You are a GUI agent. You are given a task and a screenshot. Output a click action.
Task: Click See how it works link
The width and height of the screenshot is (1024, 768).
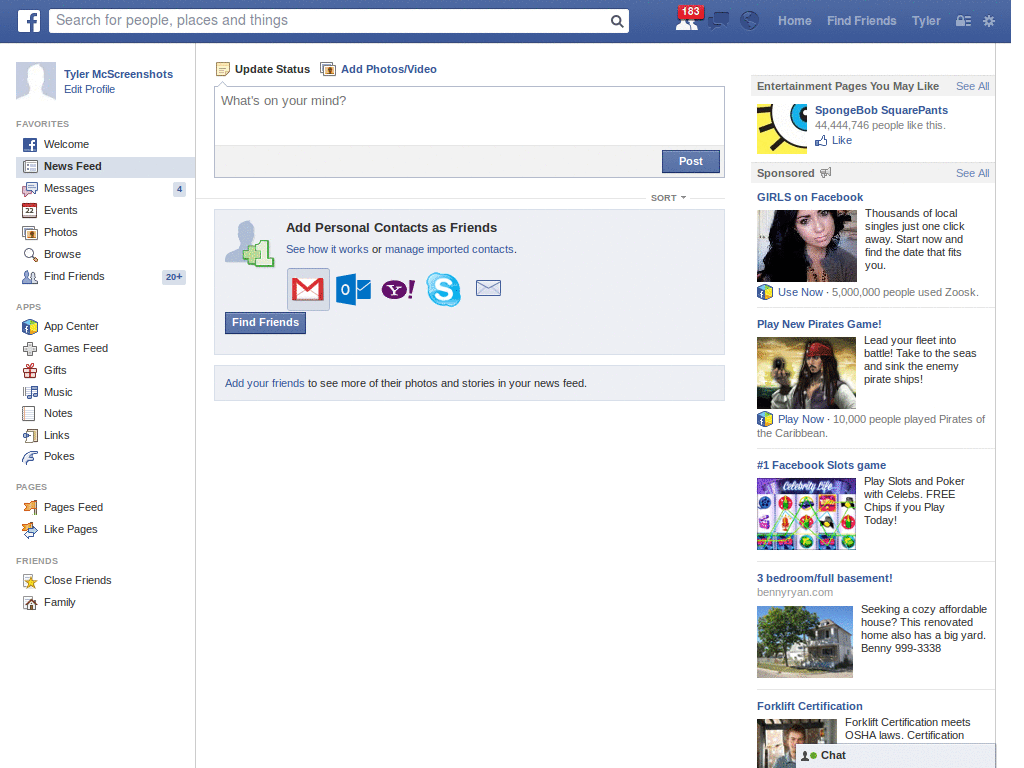327,249
